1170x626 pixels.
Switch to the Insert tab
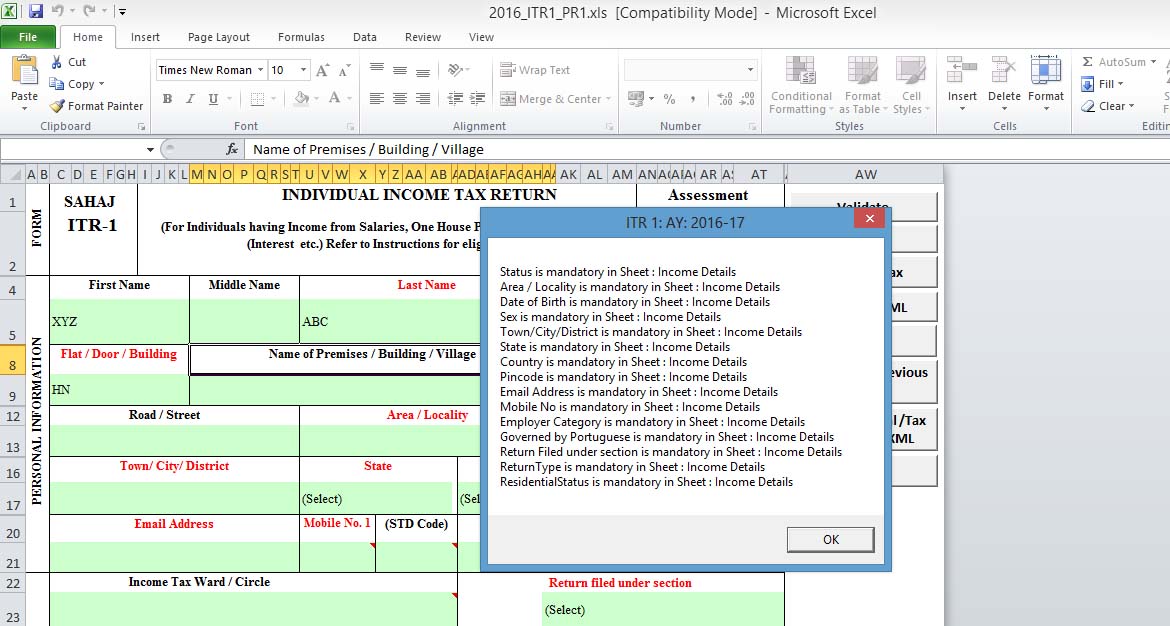145,37
